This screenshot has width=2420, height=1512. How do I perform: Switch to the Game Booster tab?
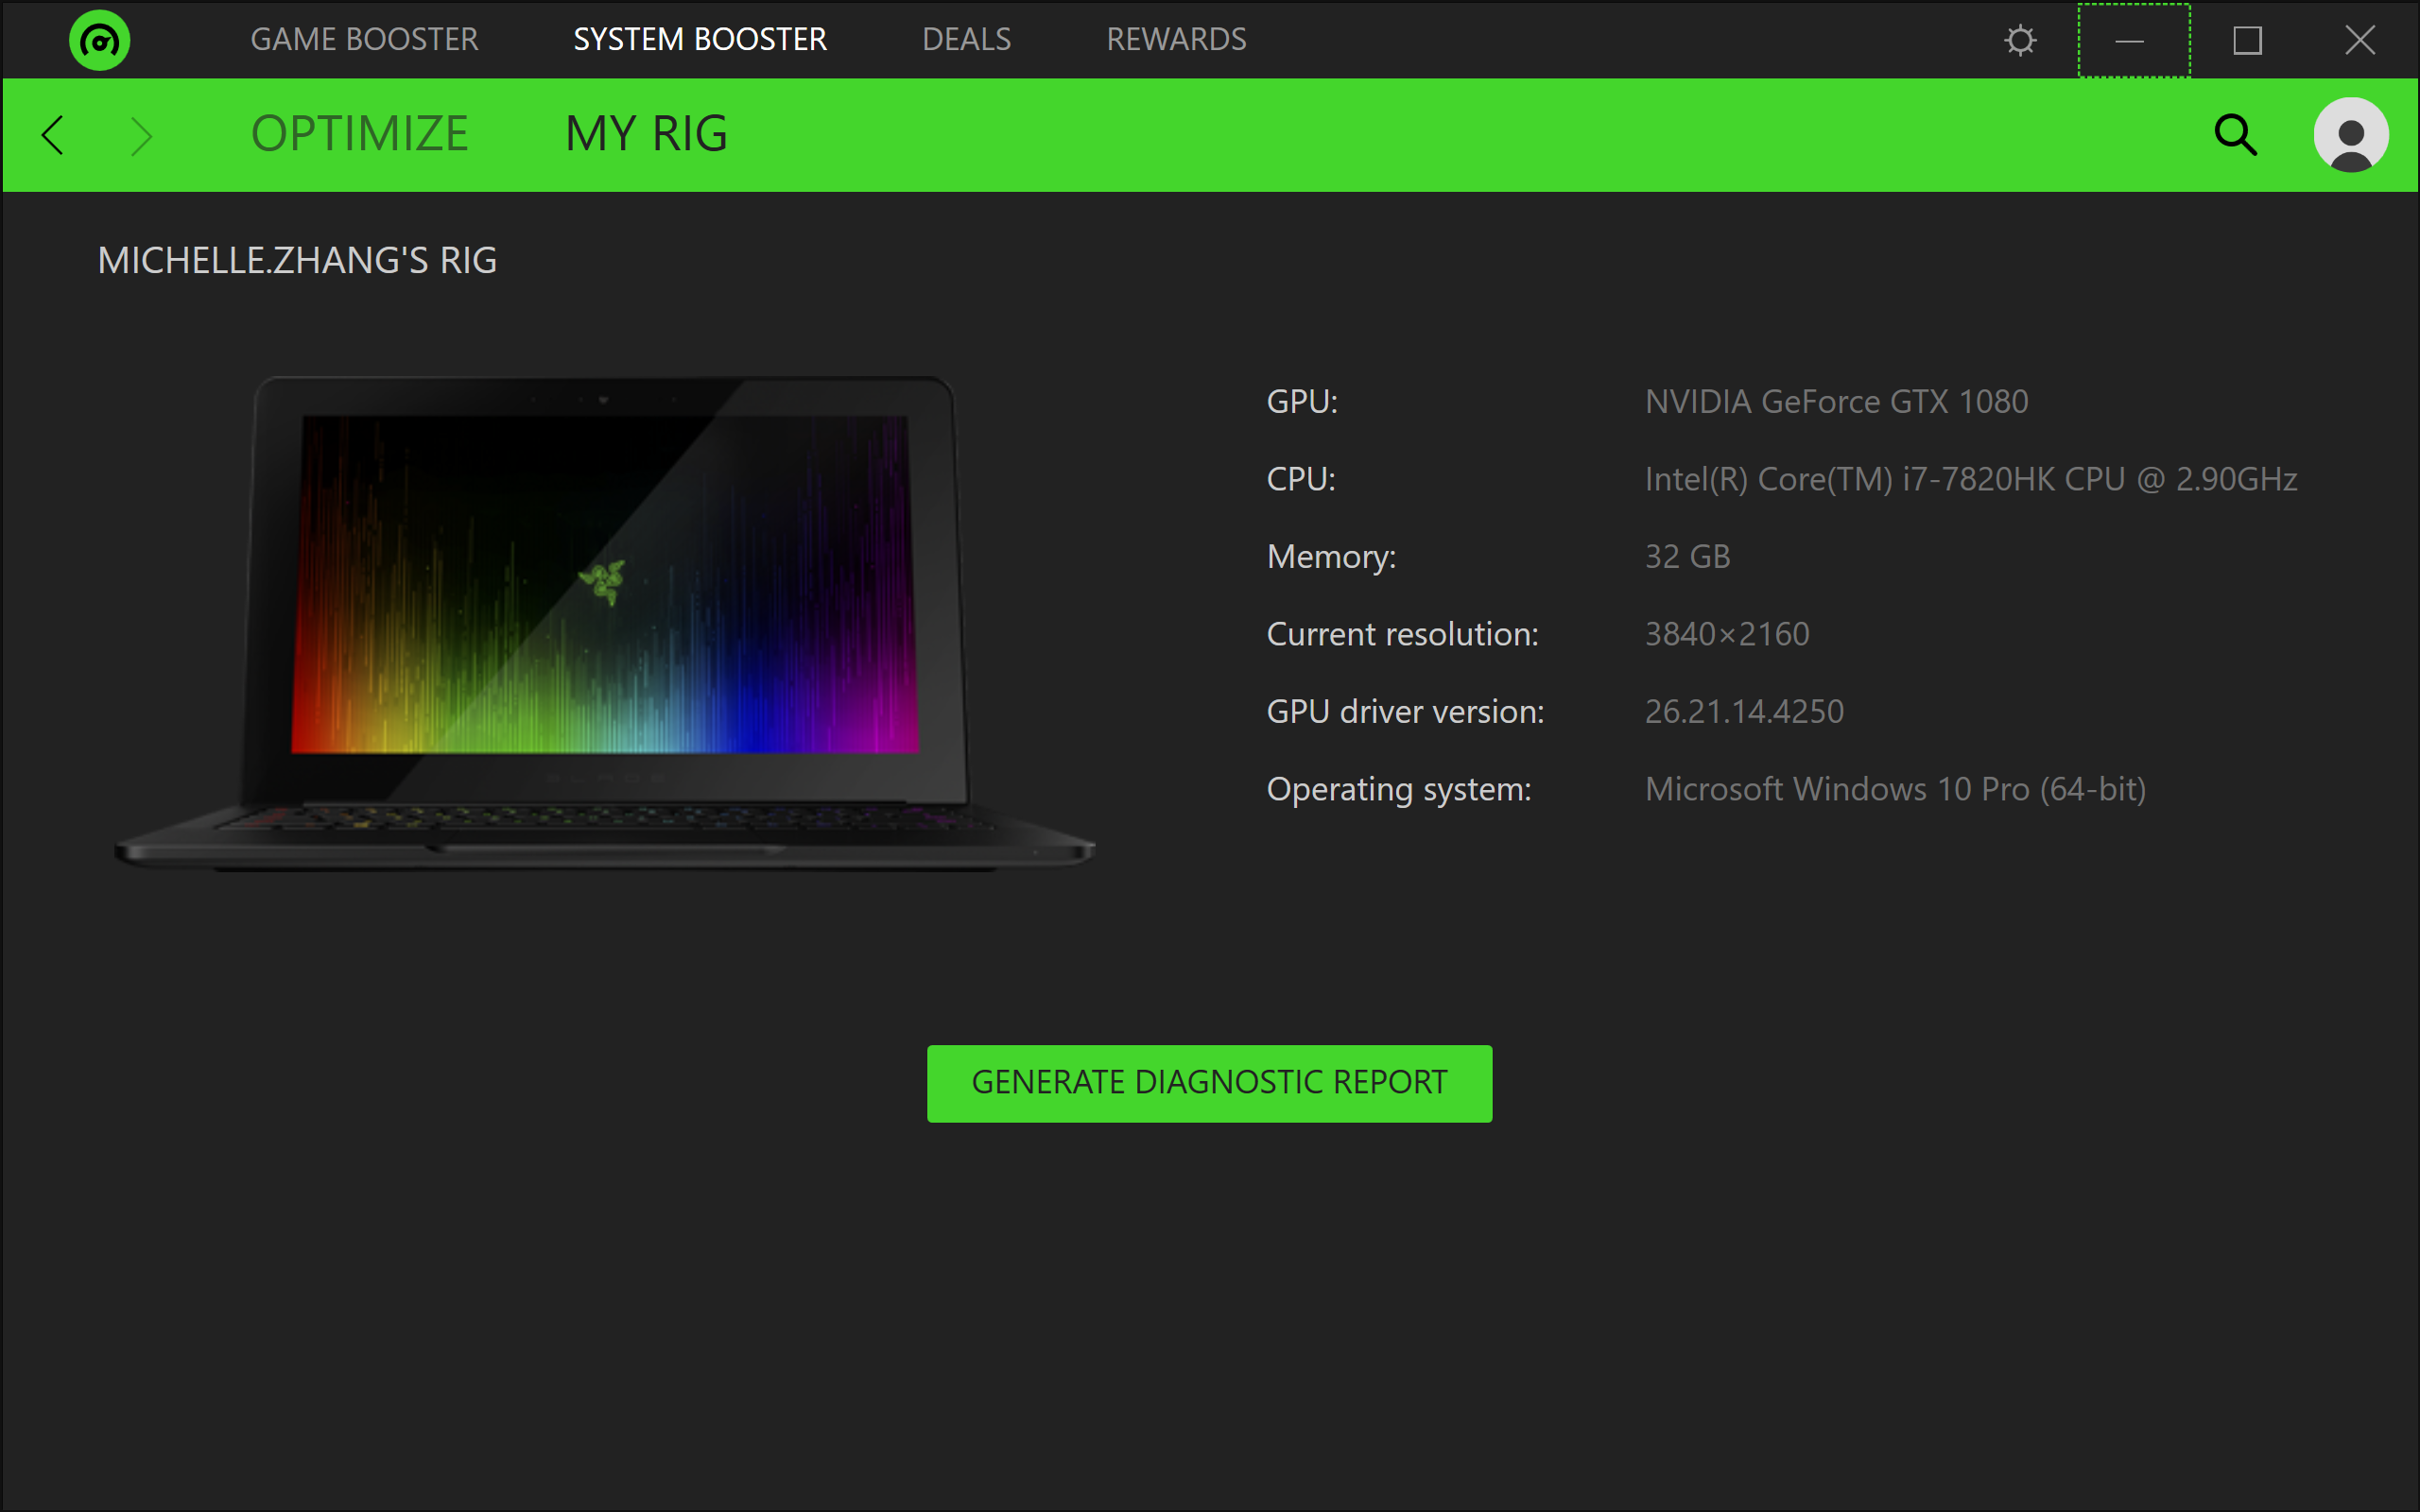(364, 40)
